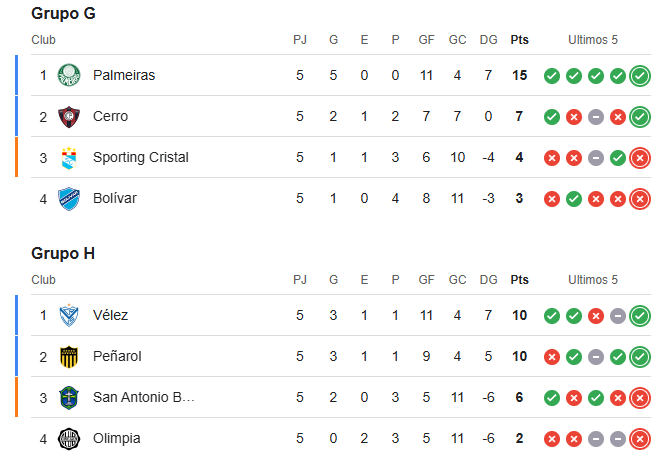Click Vélez's draw result indicator
Image resolution: width=665 pixels, height=457 pixels.
point(618,316)
